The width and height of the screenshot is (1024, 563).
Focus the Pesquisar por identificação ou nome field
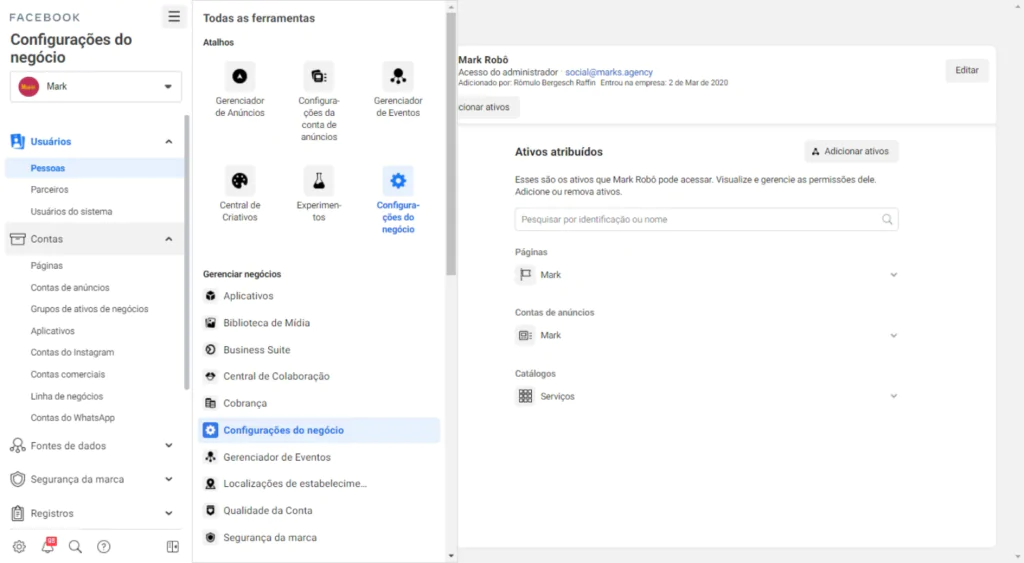706,219
